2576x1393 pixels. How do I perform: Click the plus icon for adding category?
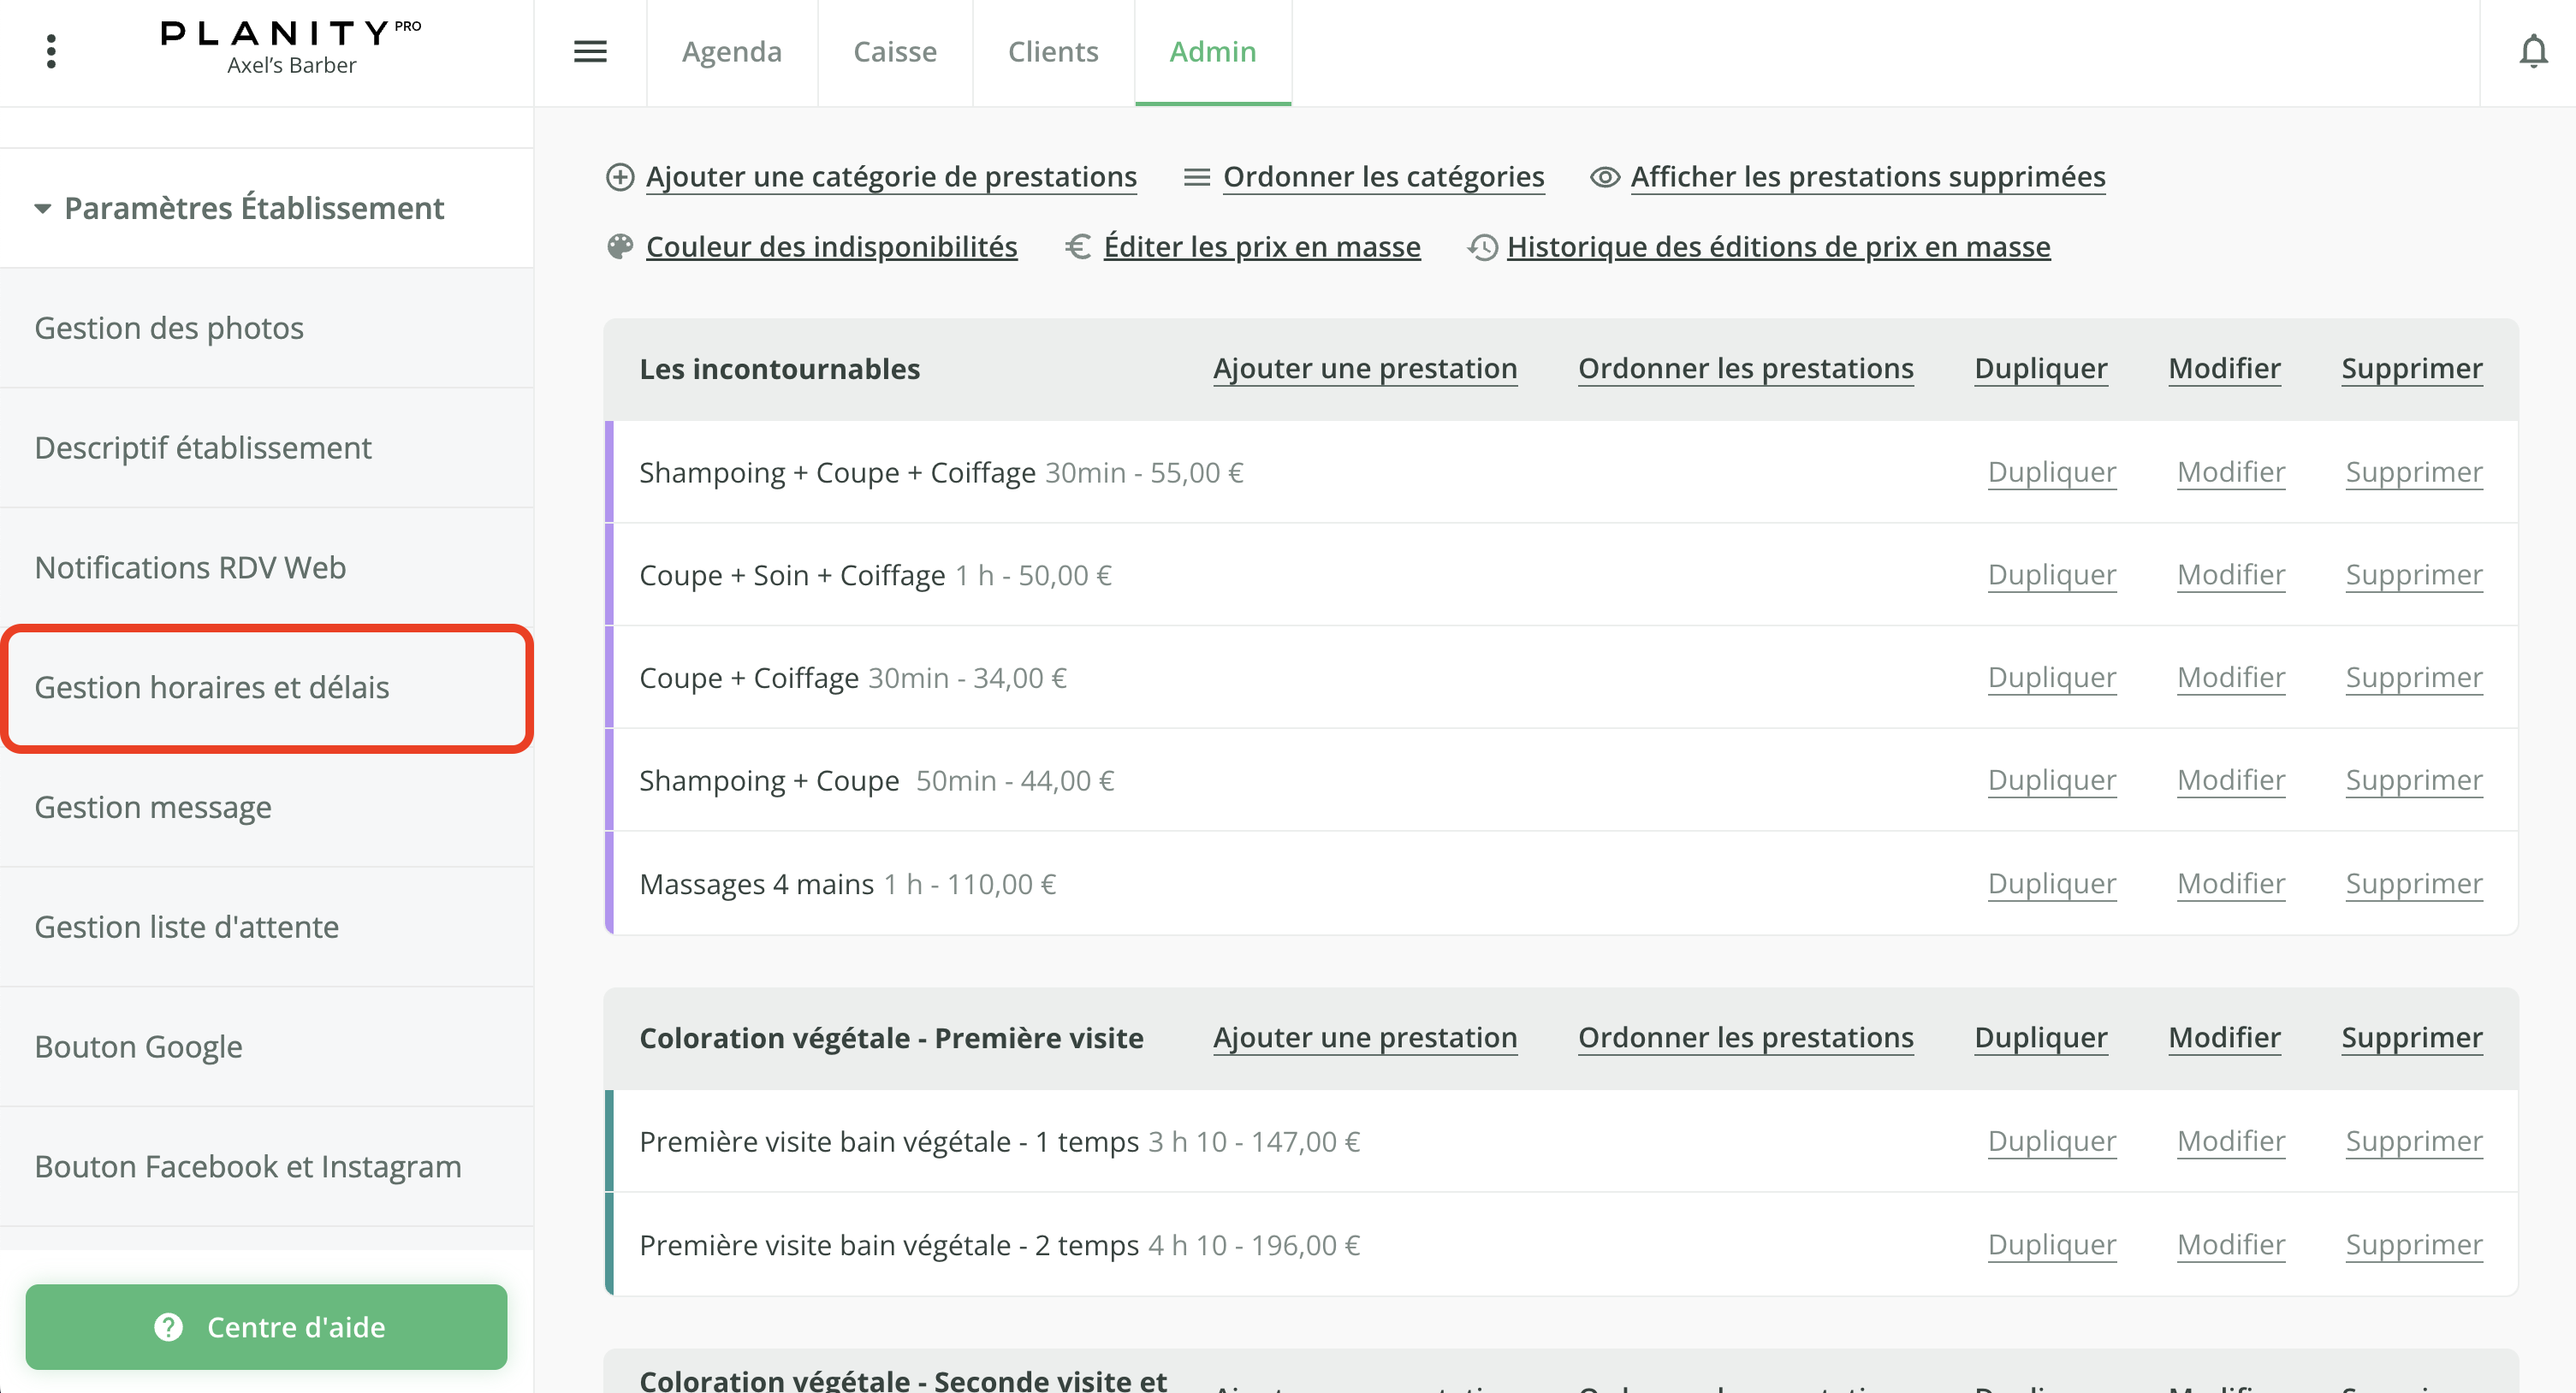click(x=620, y=177)
